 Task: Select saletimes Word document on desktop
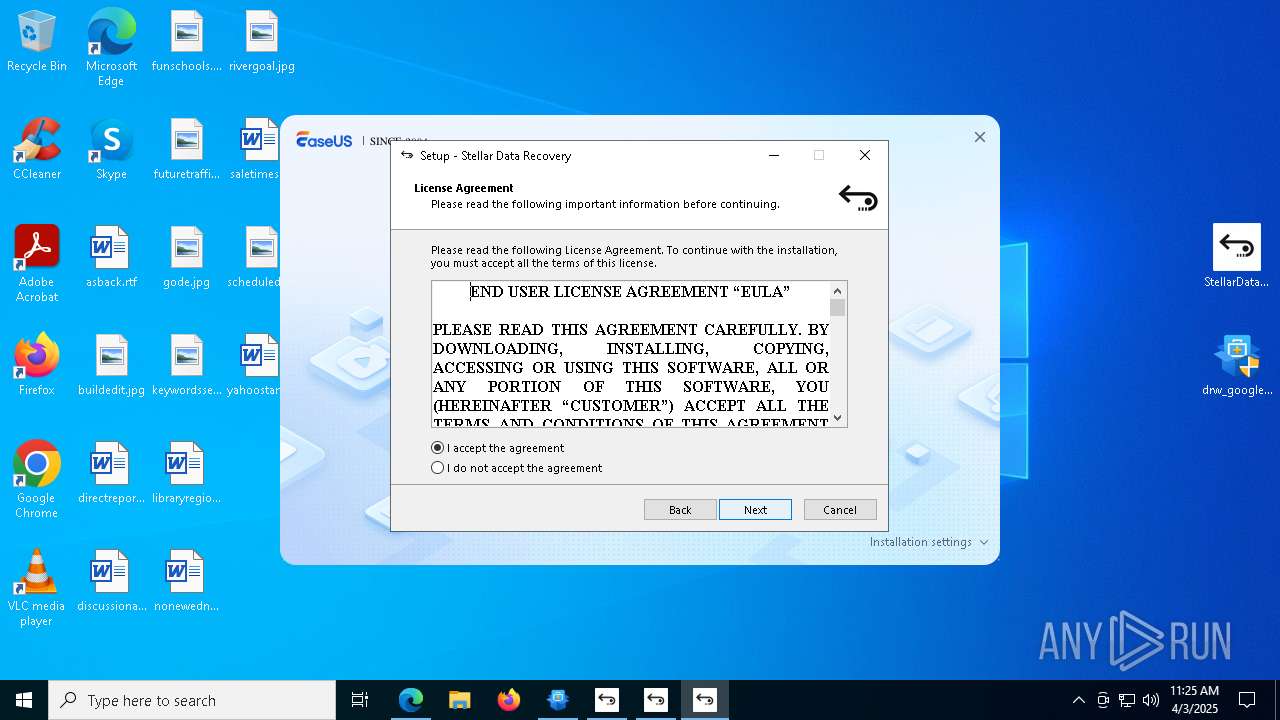click(255, 150)
